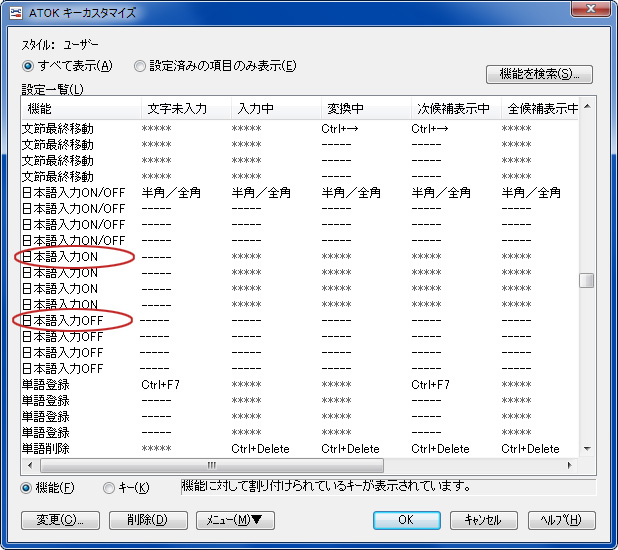
Task: Open 機能を検索(S)... search button
Action: (x=539, y=74)
